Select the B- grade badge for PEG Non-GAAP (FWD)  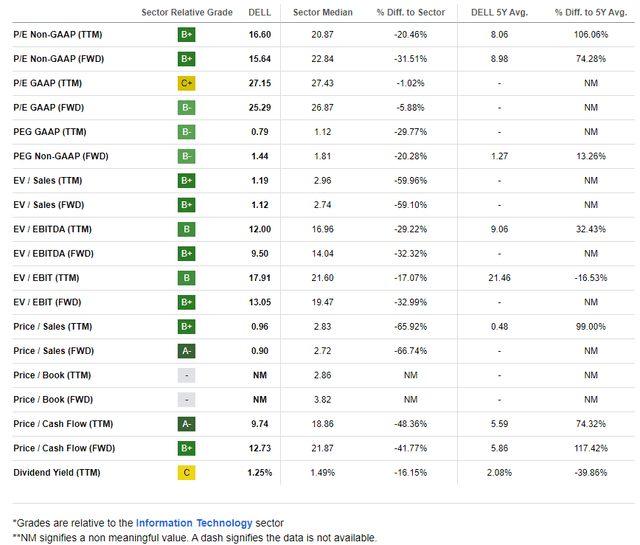point(187,156)
